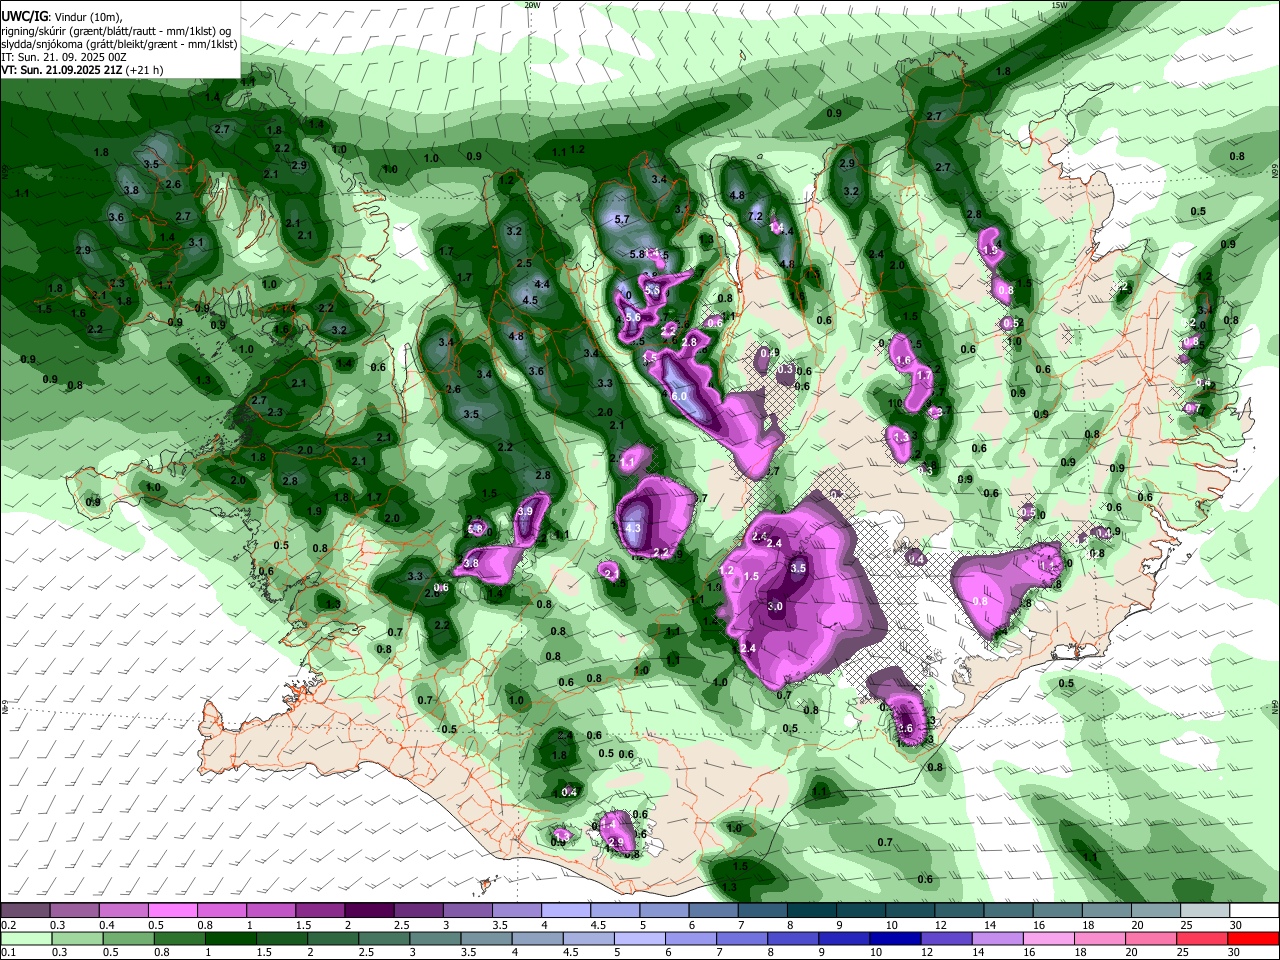1280x960 pixels.
Task: Click the 'UWC/IG: Vindur (10m)' title line
Action: coord(62,15)
